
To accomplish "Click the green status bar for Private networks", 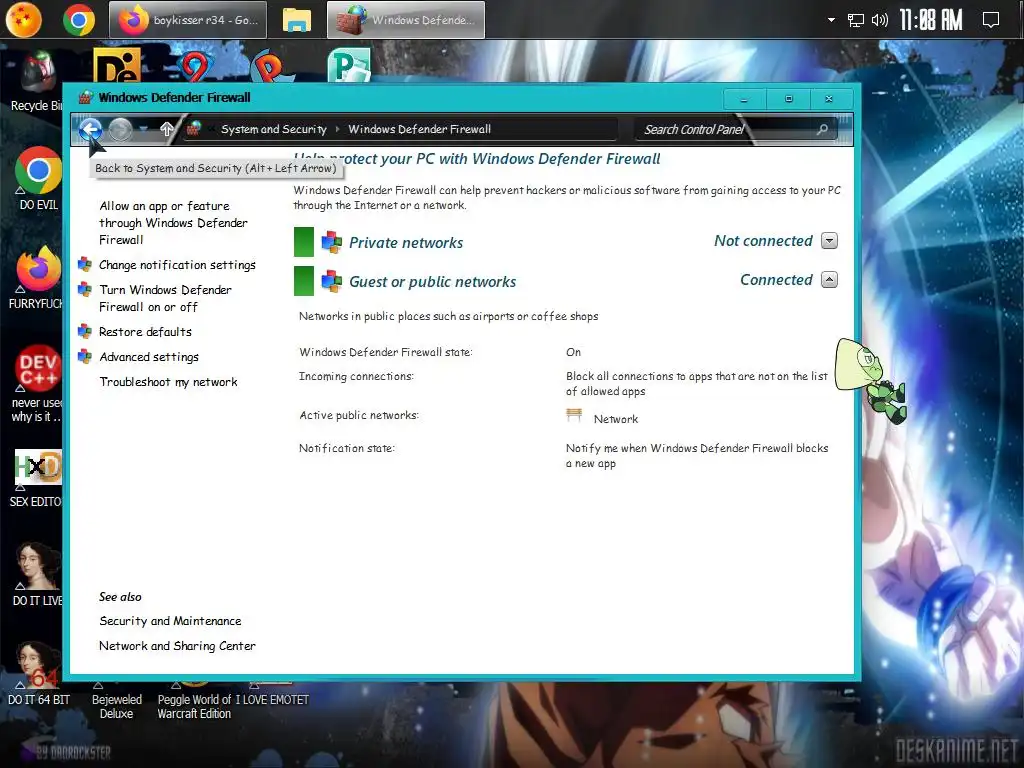I will (304, 242).
